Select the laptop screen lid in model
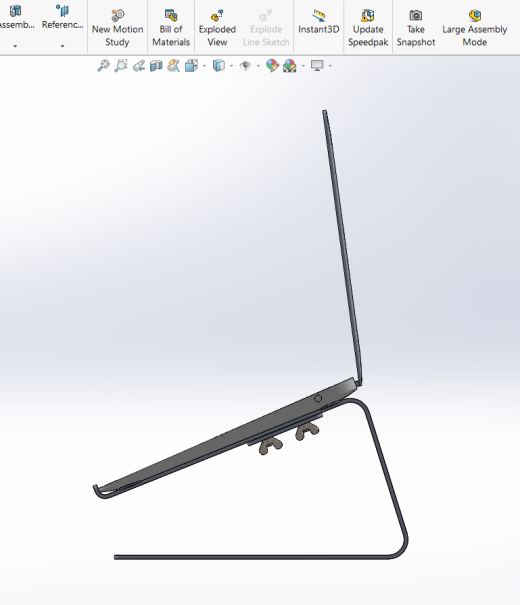The image size is (520, 605). click(x=343, y=247)
